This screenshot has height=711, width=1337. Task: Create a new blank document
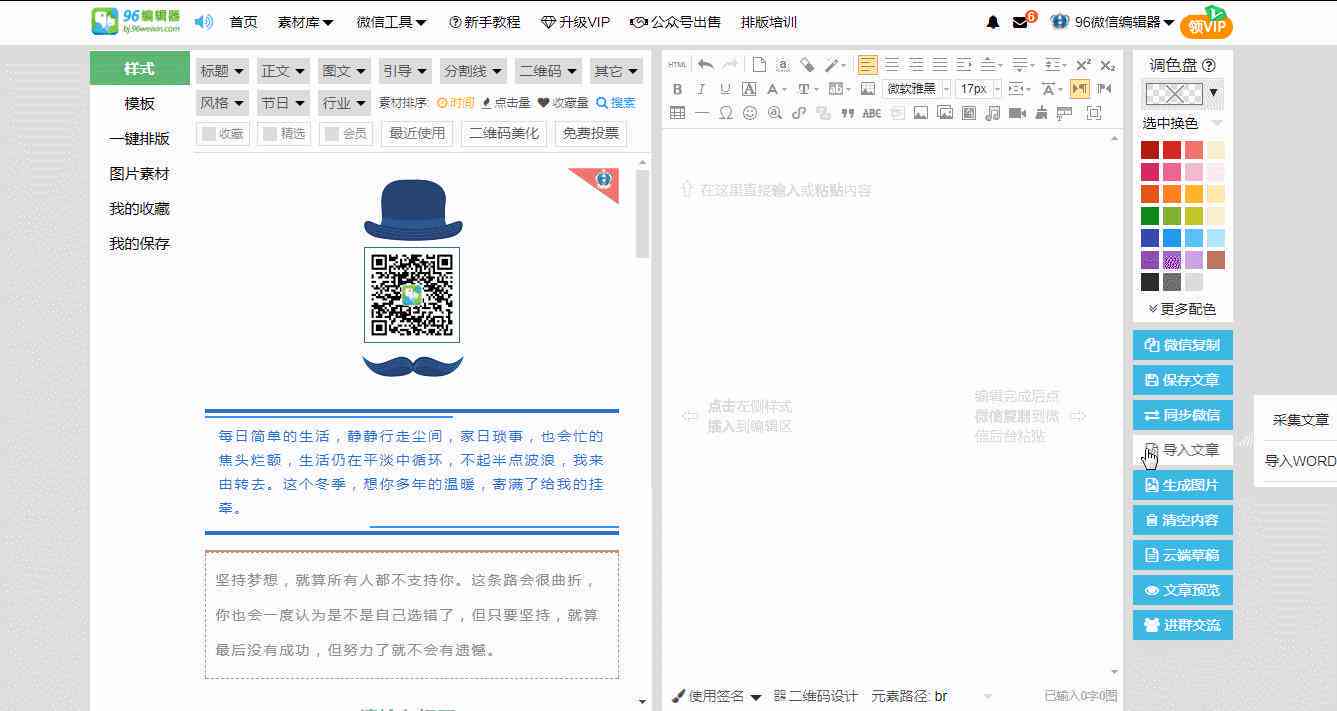coord(759,65)
